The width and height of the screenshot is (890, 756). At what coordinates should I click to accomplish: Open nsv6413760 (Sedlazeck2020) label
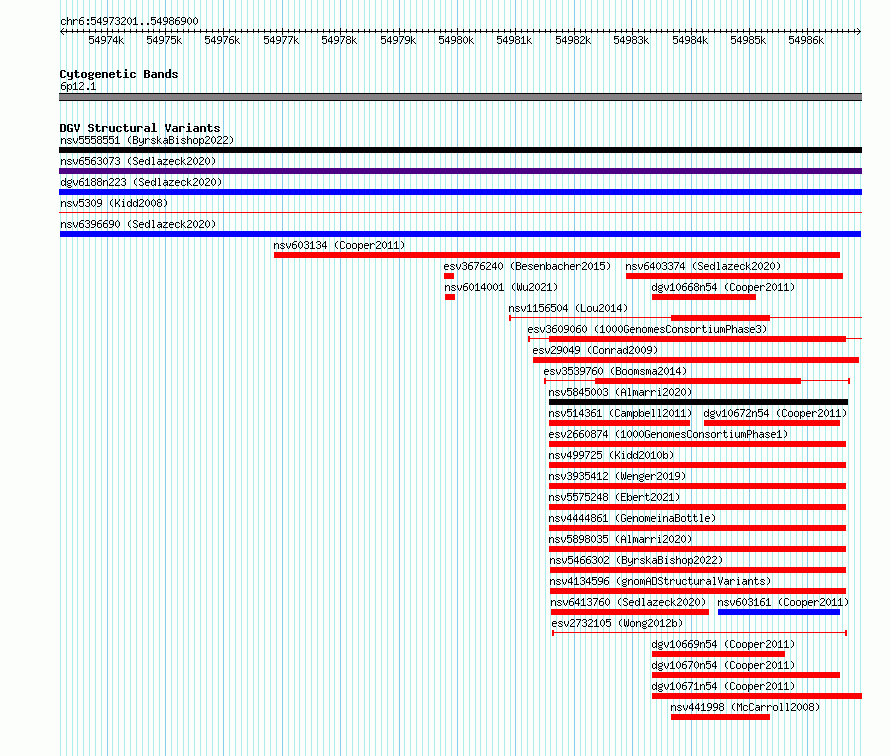click(x=628, y=602)
